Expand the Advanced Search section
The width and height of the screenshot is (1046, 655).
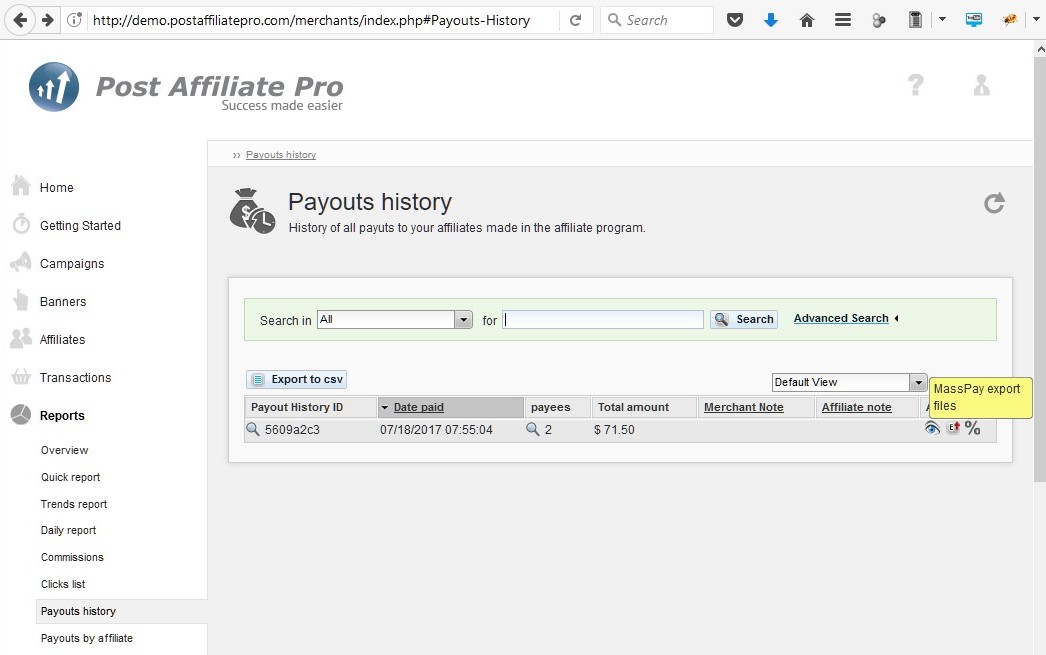click(x=841, y=319)
